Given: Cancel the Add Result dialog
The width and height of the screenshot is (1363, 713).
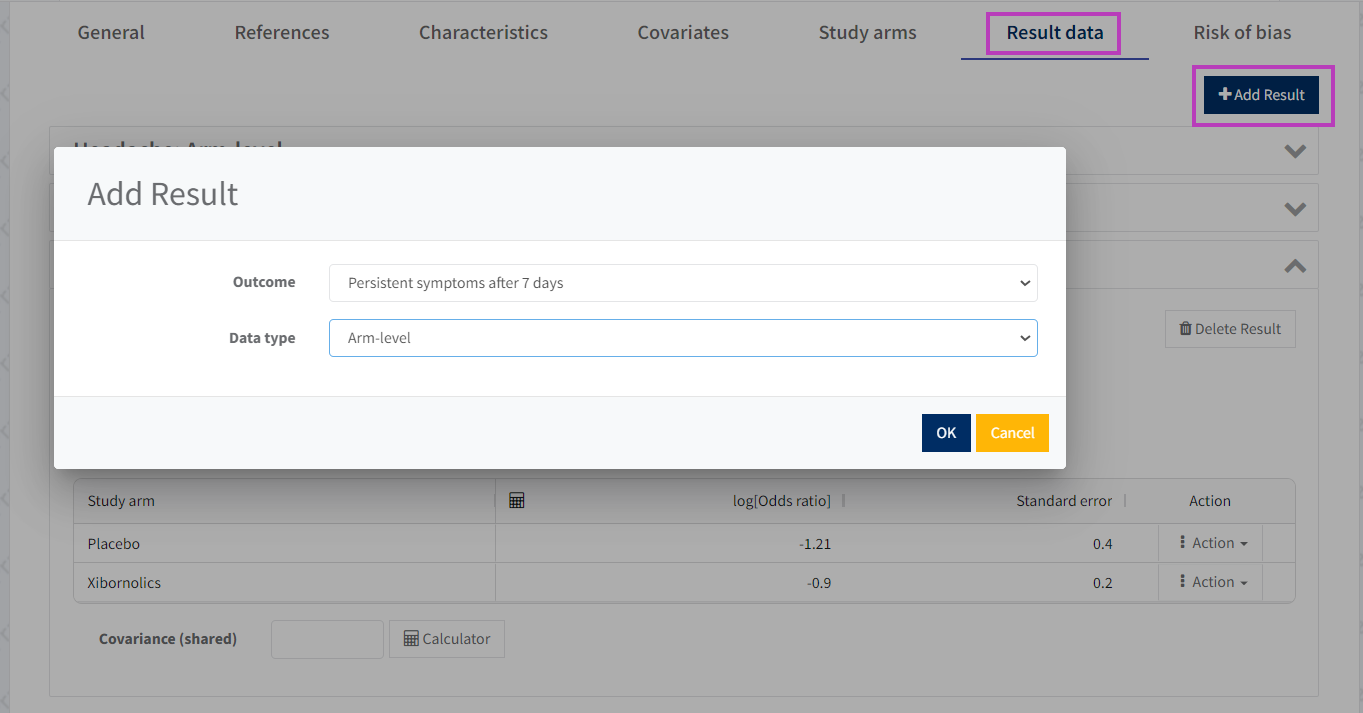Looking at the screenshot, I should (1012, 433).
